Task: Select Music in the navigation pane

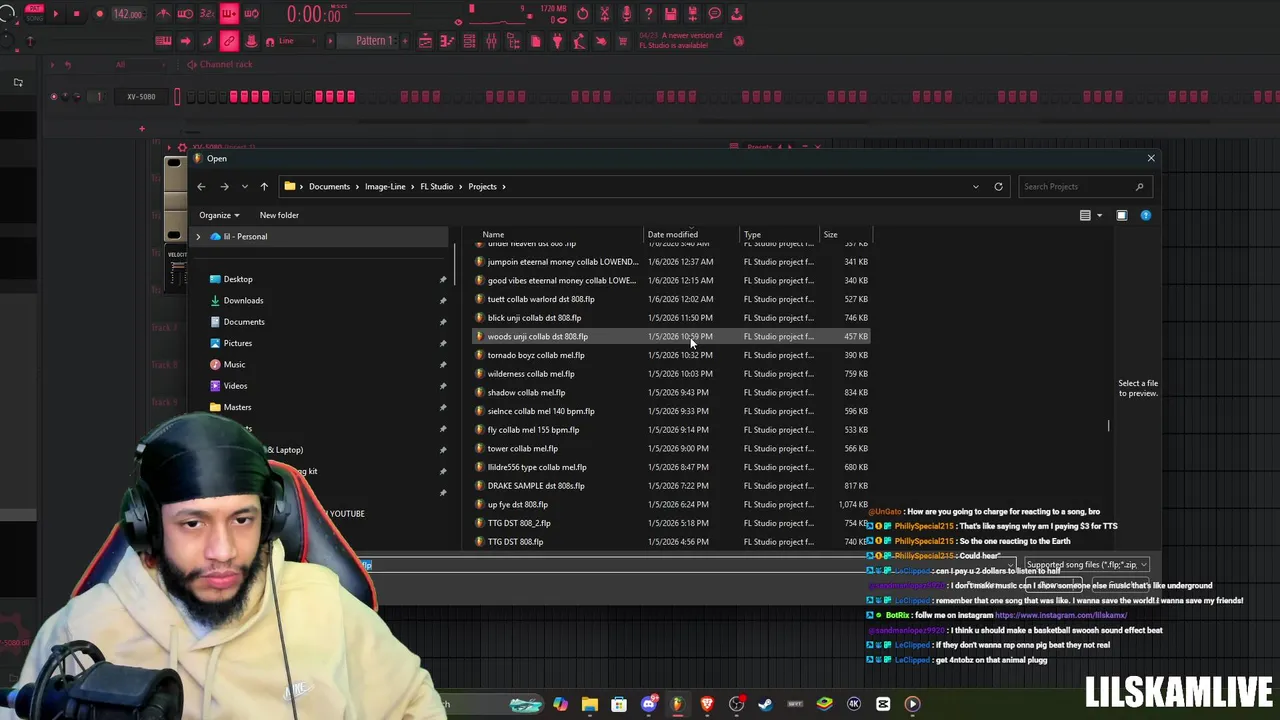Action: pos(234,365)
